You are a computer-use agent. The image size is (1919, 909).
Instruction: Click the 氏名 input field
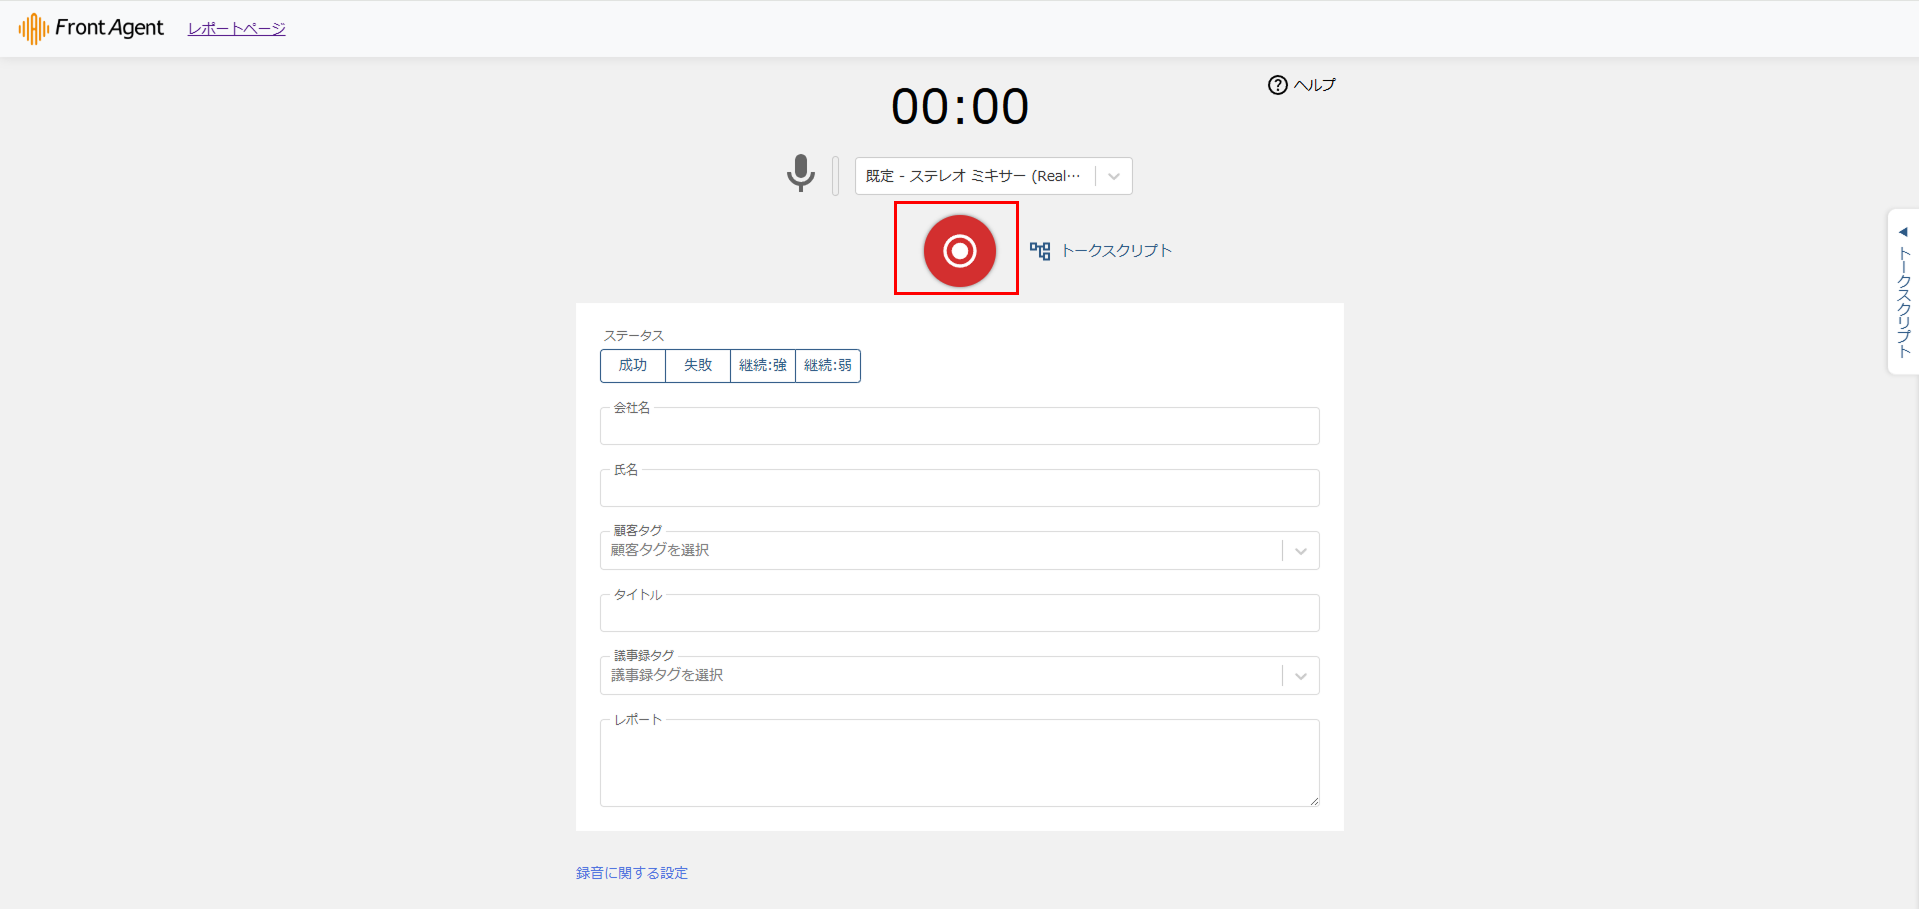pos(959,490)
